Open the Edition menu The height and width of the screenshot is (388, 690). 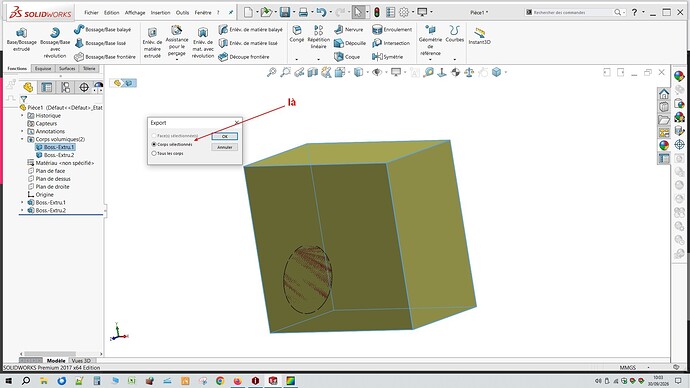tap(111, 13)
